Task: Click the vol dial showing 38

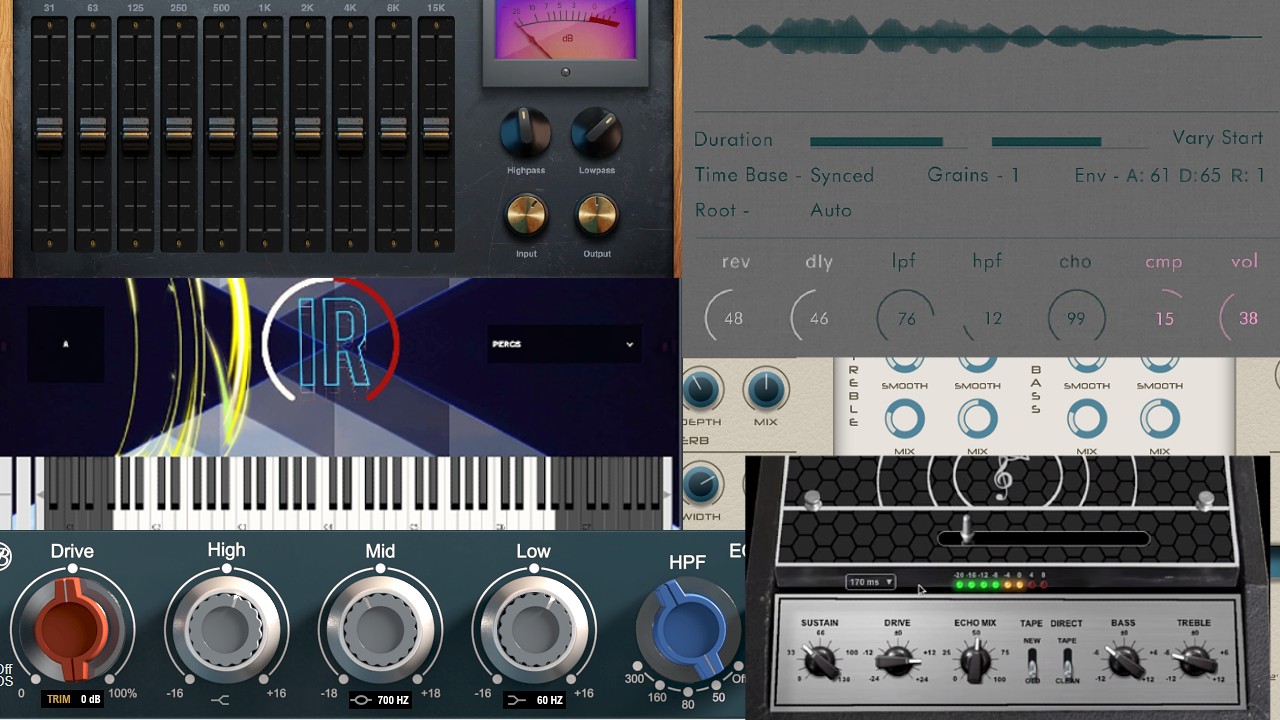Action: (1247, 319)
